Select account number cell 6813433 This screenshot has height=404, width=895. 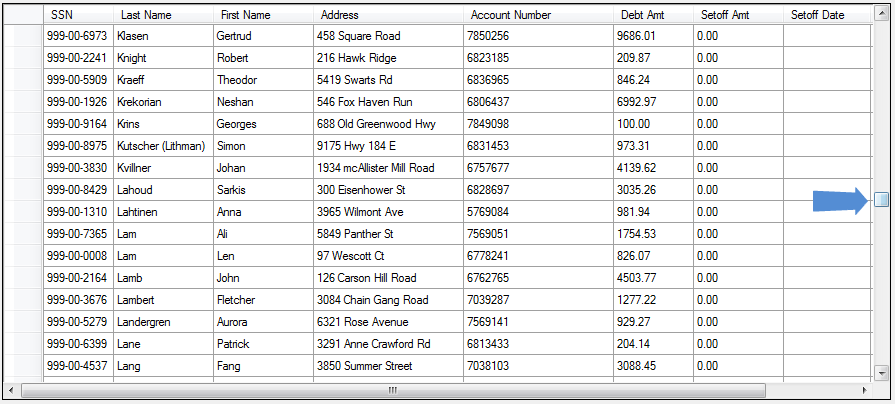(x=538, y=344)
